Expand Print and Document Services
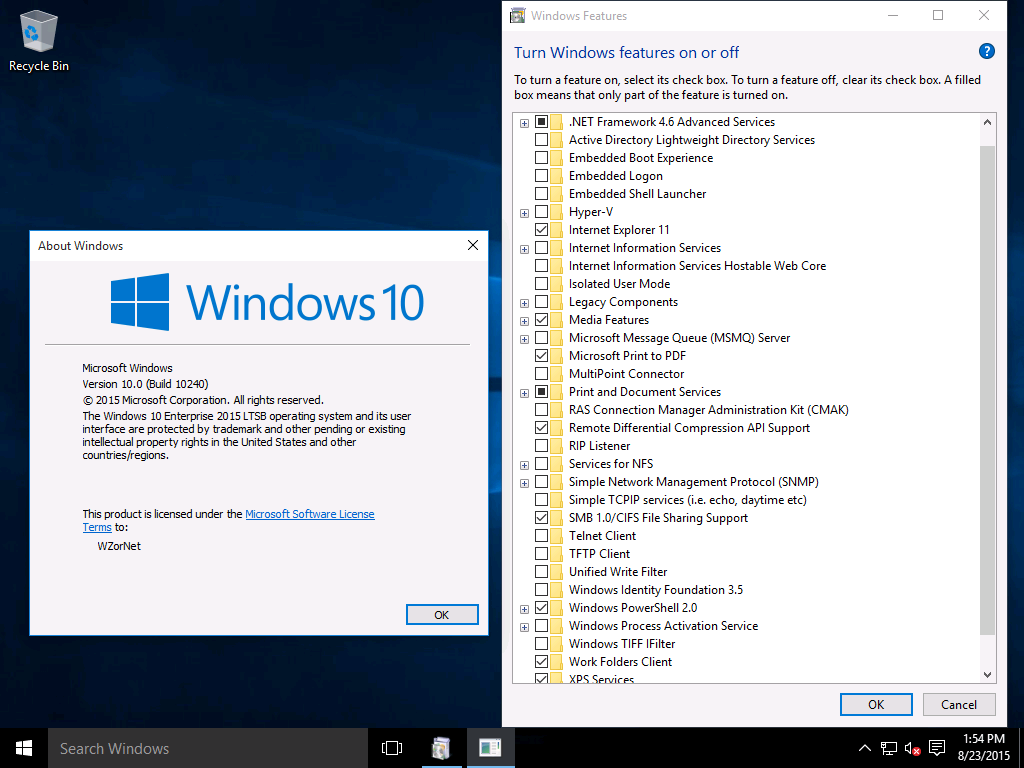Screen dimensions: 1024x768 coord(524,392)
